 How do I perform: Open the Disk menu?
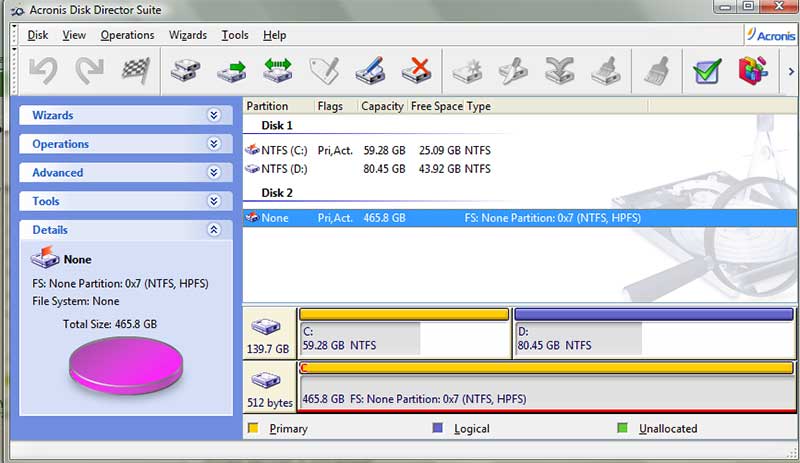38,35
